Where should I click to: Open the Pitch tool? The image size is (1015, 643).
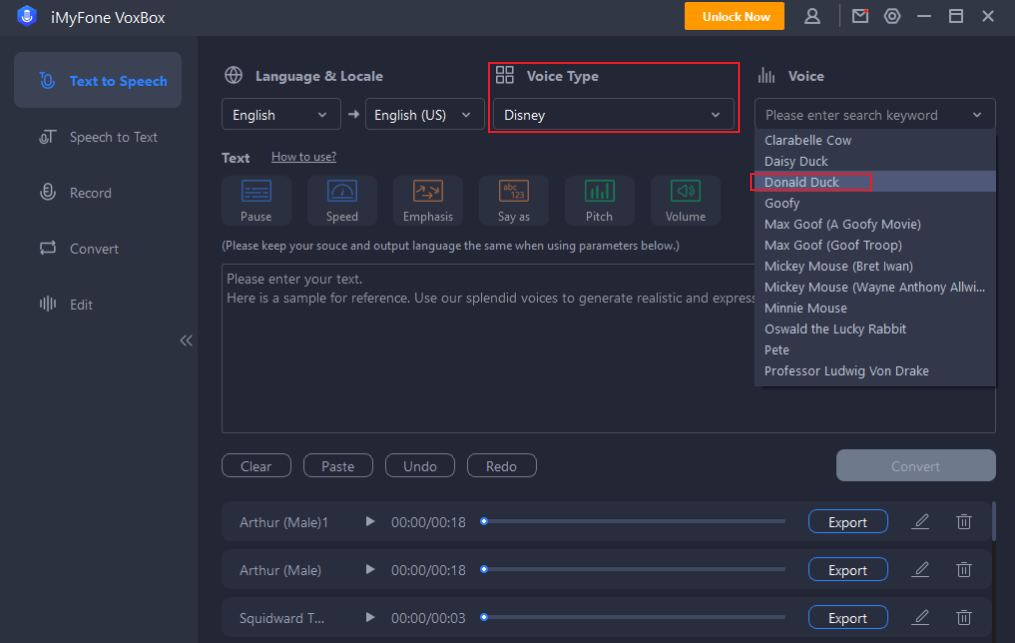click(x=599, y=201)
